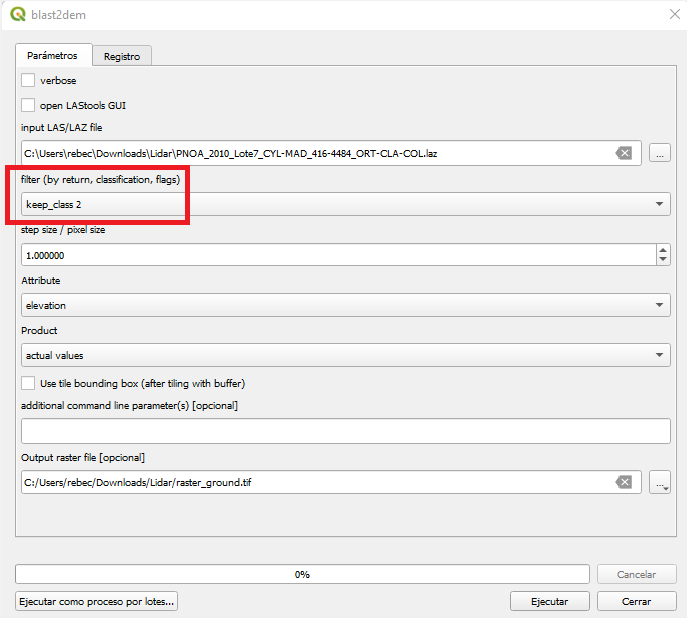Expand the Attribute elevation dropdown
687x618 pixels.
(345, 305)
